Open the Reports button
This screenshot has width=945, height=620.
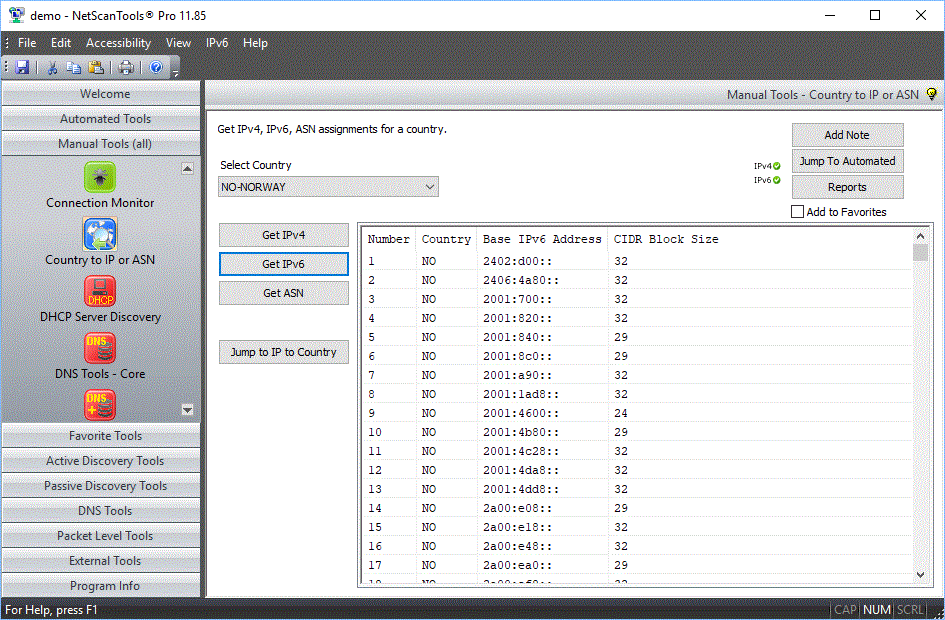pyautogui.click(x=847, y=187)
